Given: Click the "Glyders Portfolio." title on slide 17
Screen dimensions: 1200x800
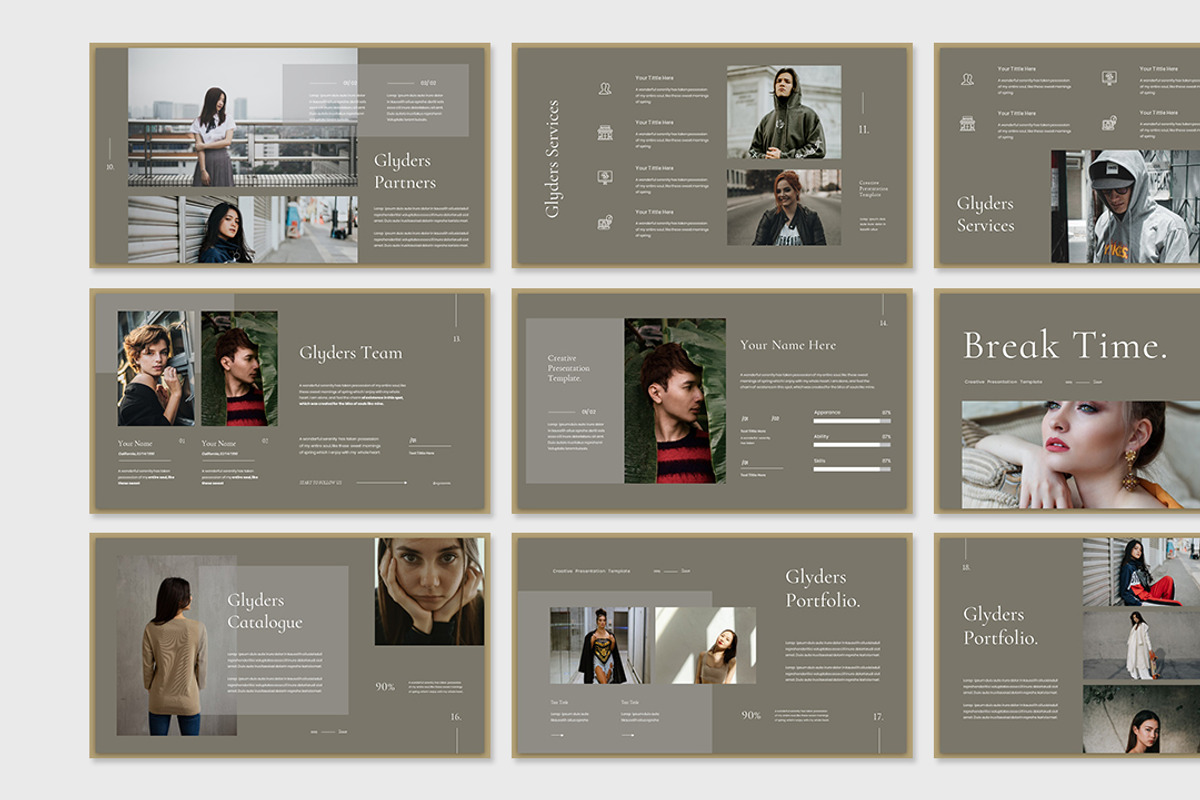Looking at the screenshot, I should click(x=823, y=588).
